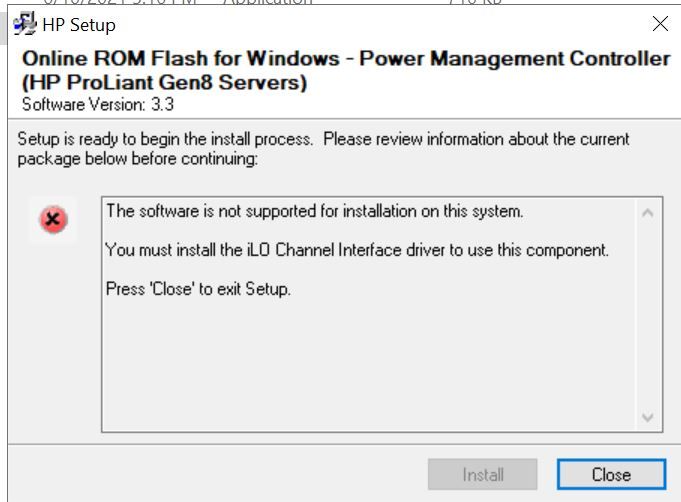Click the "Press 'Close' to exit Setup" line
681x502 pixels.
point(198,289)
